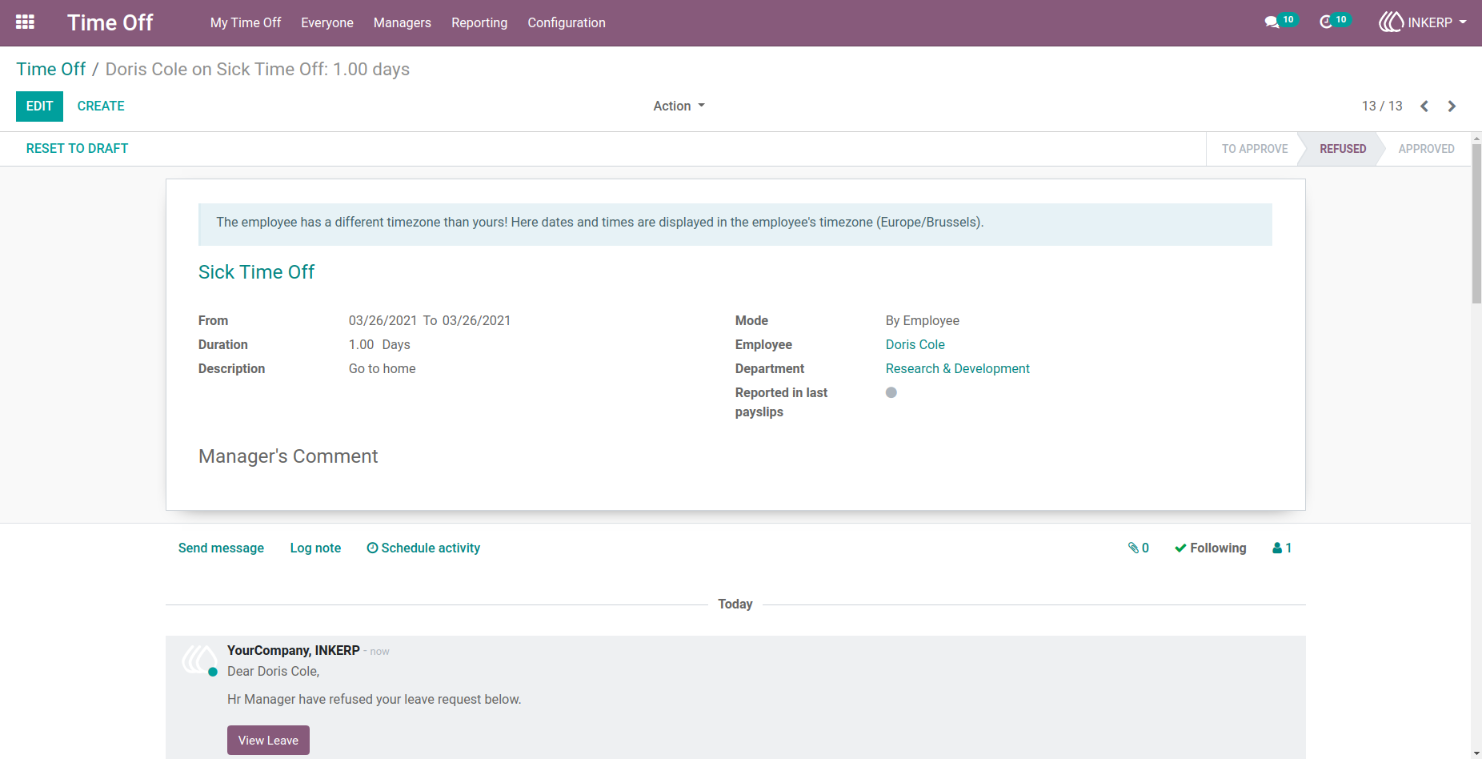The image size is (1482, 759).
Task: Go to next record arrow
Action: [1452, 106]
